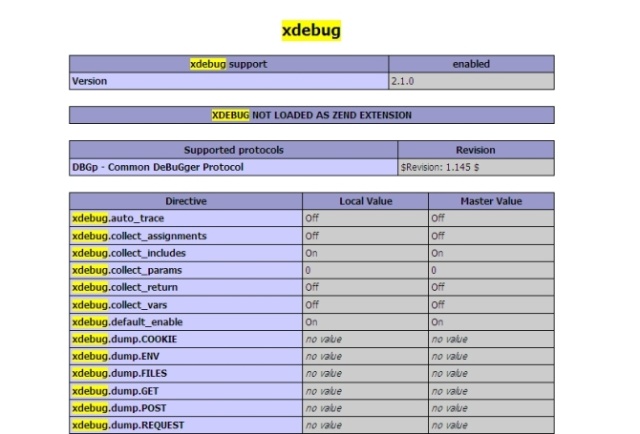Click master 'no value' for xdebug.dump.COOKIE

[491, 339]
